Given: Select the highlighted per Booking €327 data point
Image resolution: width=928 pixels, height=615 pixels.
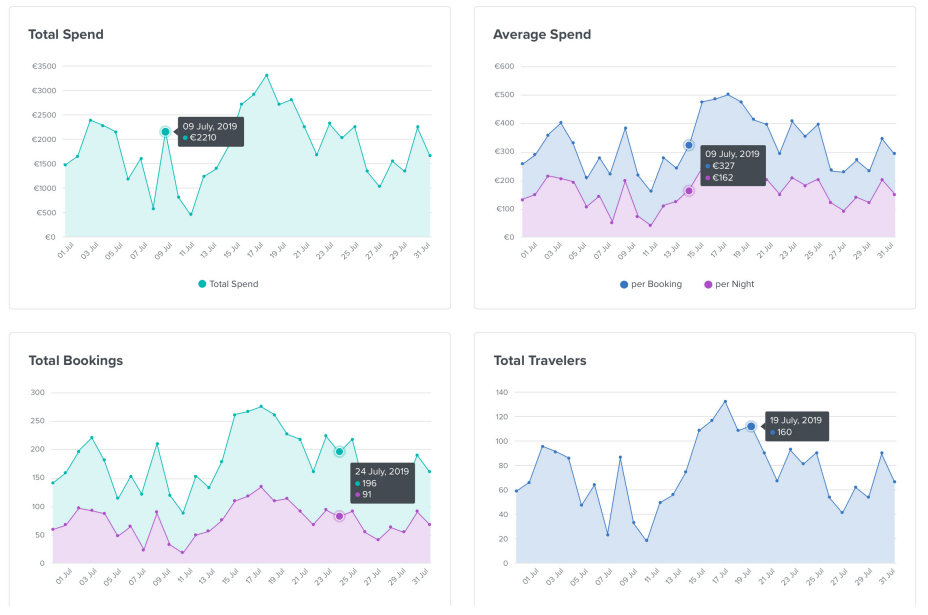Looking at the screenshot, I should [x=689, y=145].
